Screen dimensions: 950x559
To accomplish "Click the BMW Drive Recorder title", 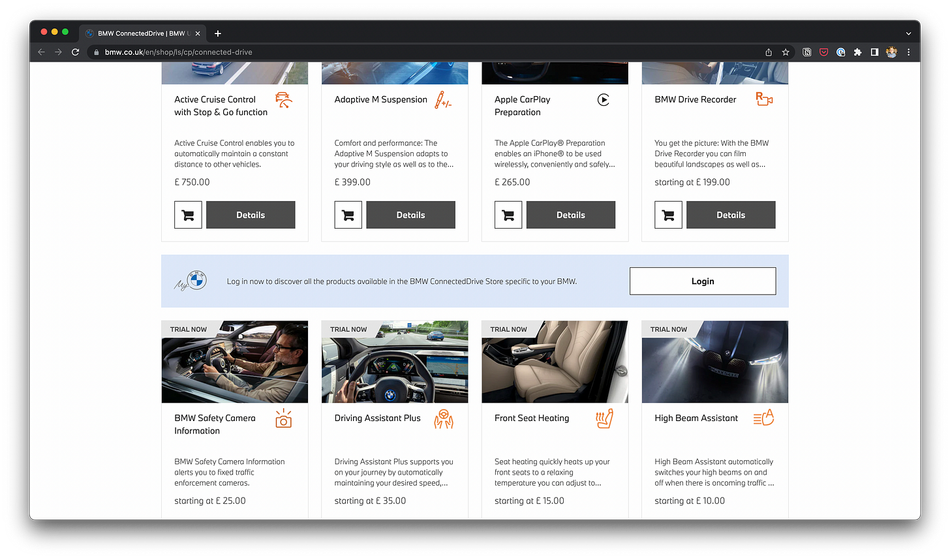I will pyautogui.click(x=695, y=99).
